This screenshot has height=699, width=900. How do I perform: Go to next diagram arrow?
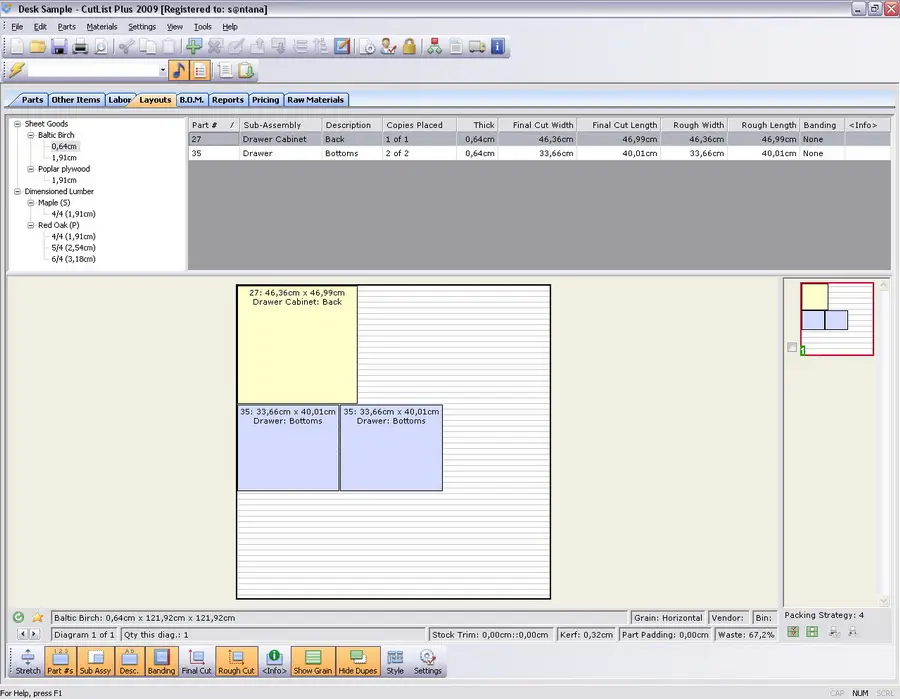click(34, 634)
